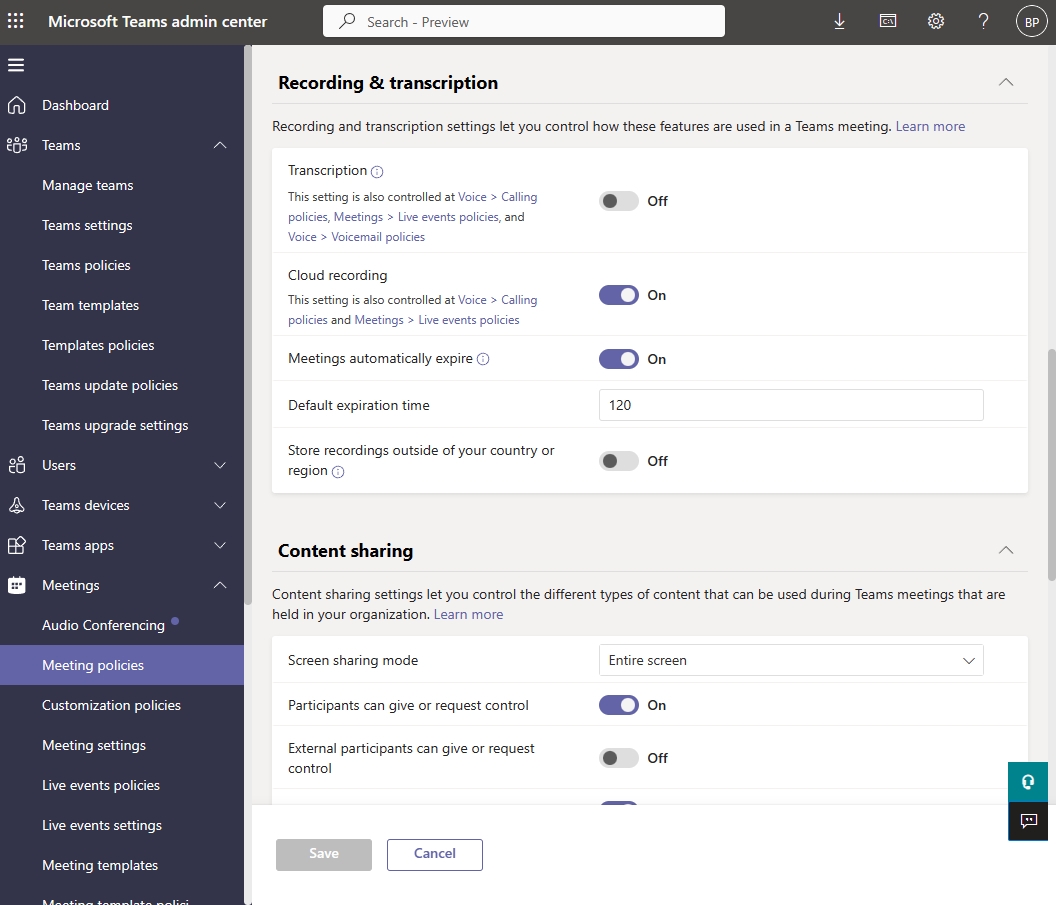This screenshot has height=905, width=1056.
Task: Open the Screen sharing mode dropdown
Action: [x=790, y=660]
